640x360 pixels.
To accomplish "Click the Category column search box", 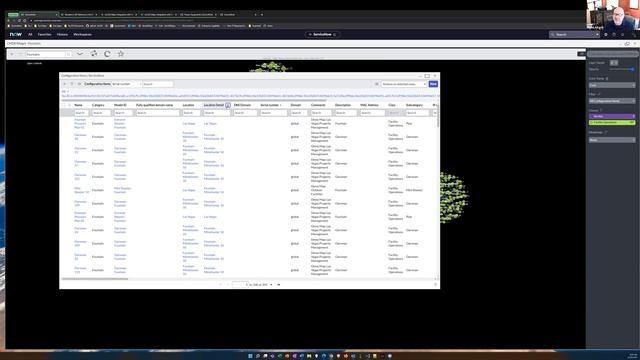I will [x=101, y=113].
